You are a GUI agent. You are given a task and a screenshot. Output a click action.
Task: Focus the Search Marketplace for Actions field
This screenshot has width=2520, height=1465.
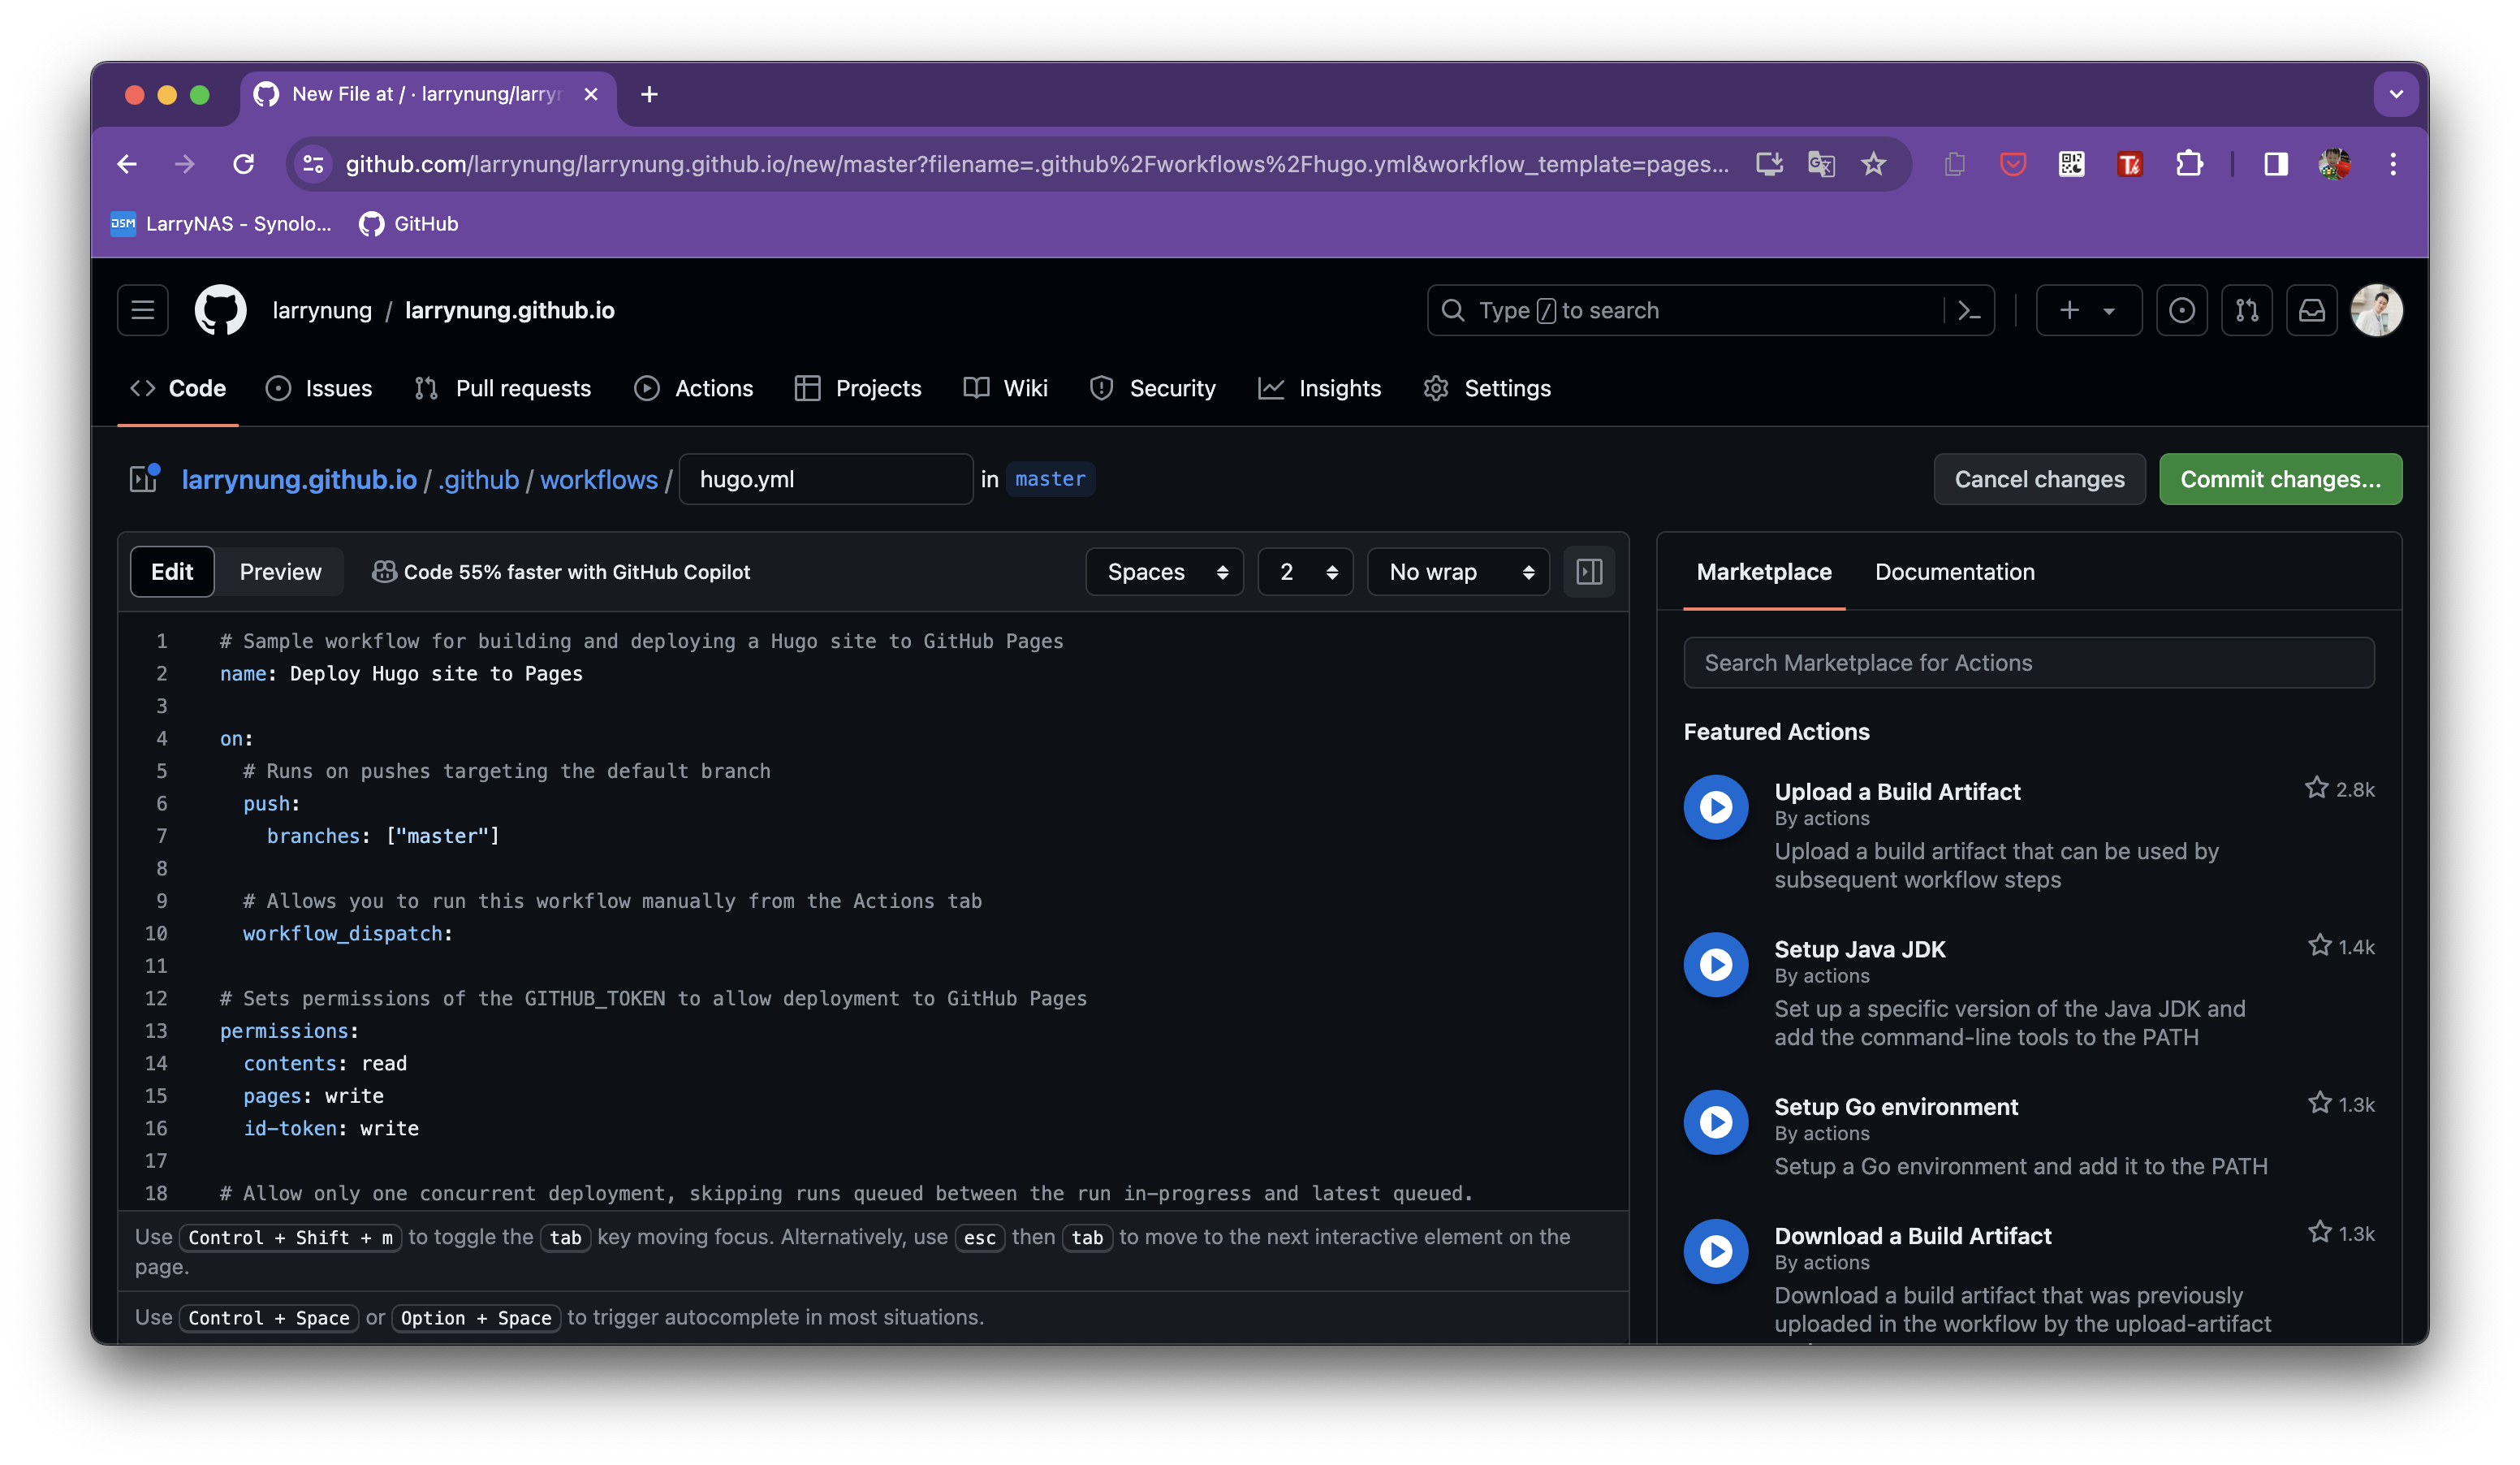(2028, 663)
